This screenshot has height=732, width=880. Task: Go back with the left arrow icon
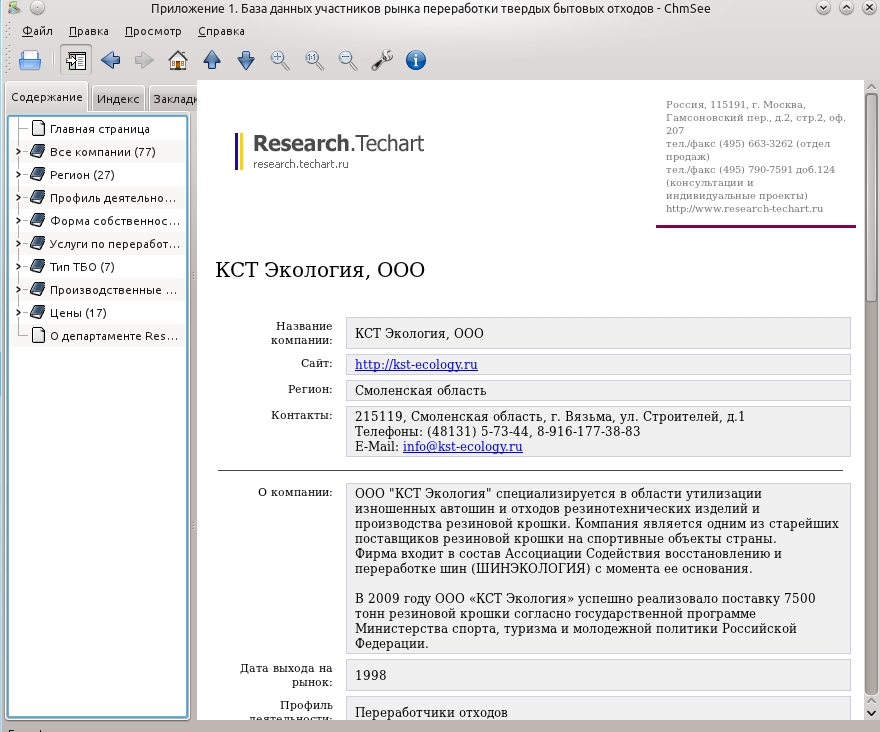[111, 60]
